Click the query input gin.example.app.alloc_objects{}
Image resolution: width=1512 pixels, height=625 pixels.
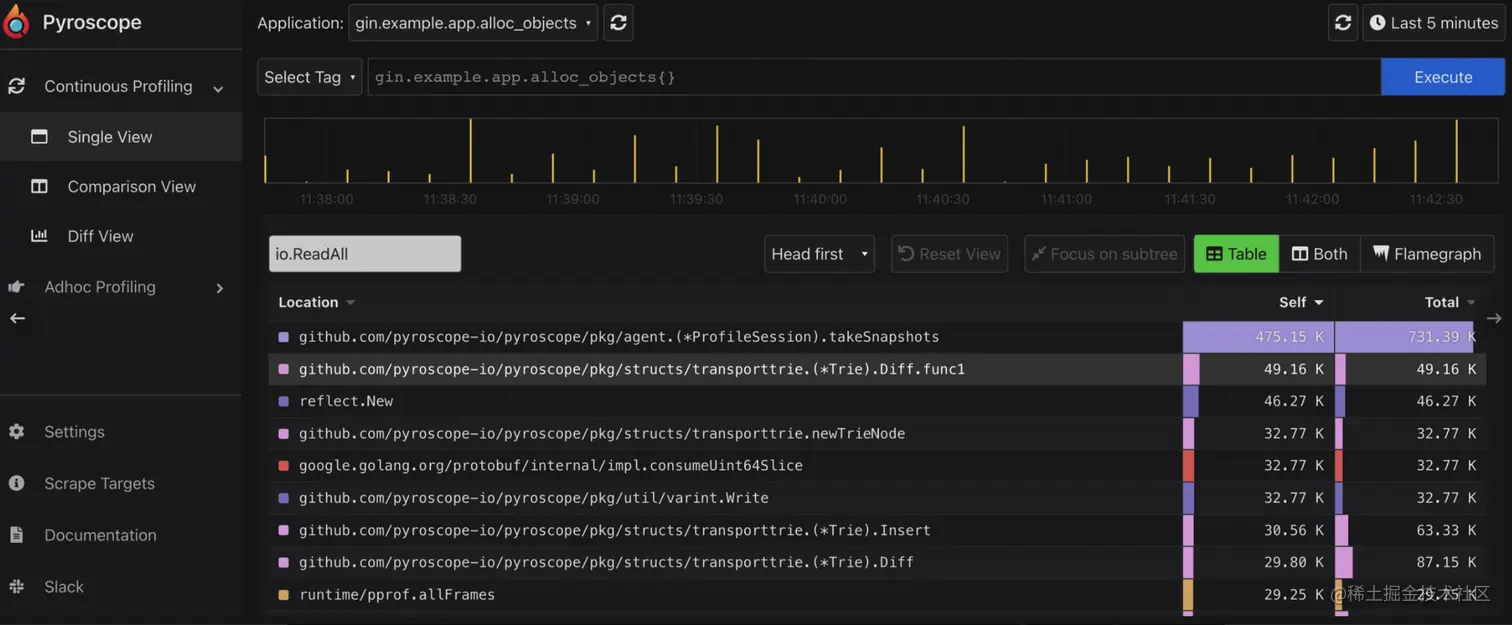pyautogui.click(x=874, y=77)
